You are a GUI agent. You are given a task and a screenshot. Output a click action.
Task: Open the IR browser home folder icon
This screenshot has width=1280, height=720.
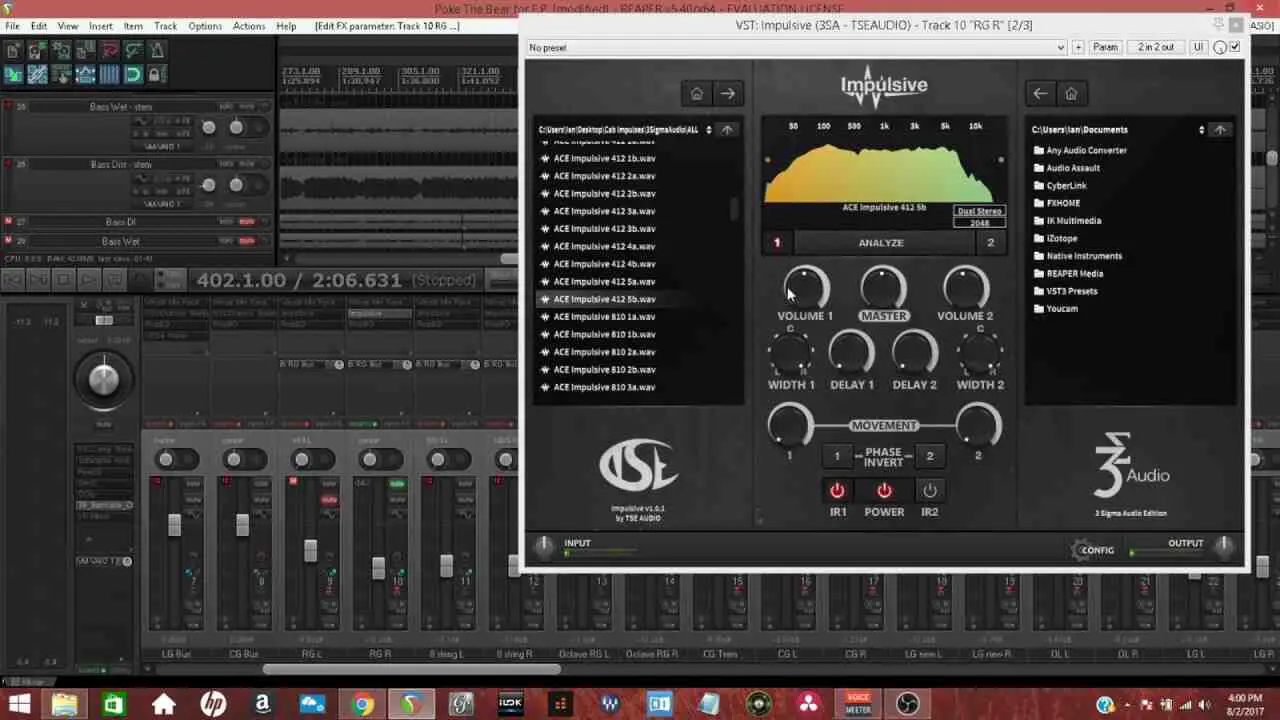pos(696,93)
